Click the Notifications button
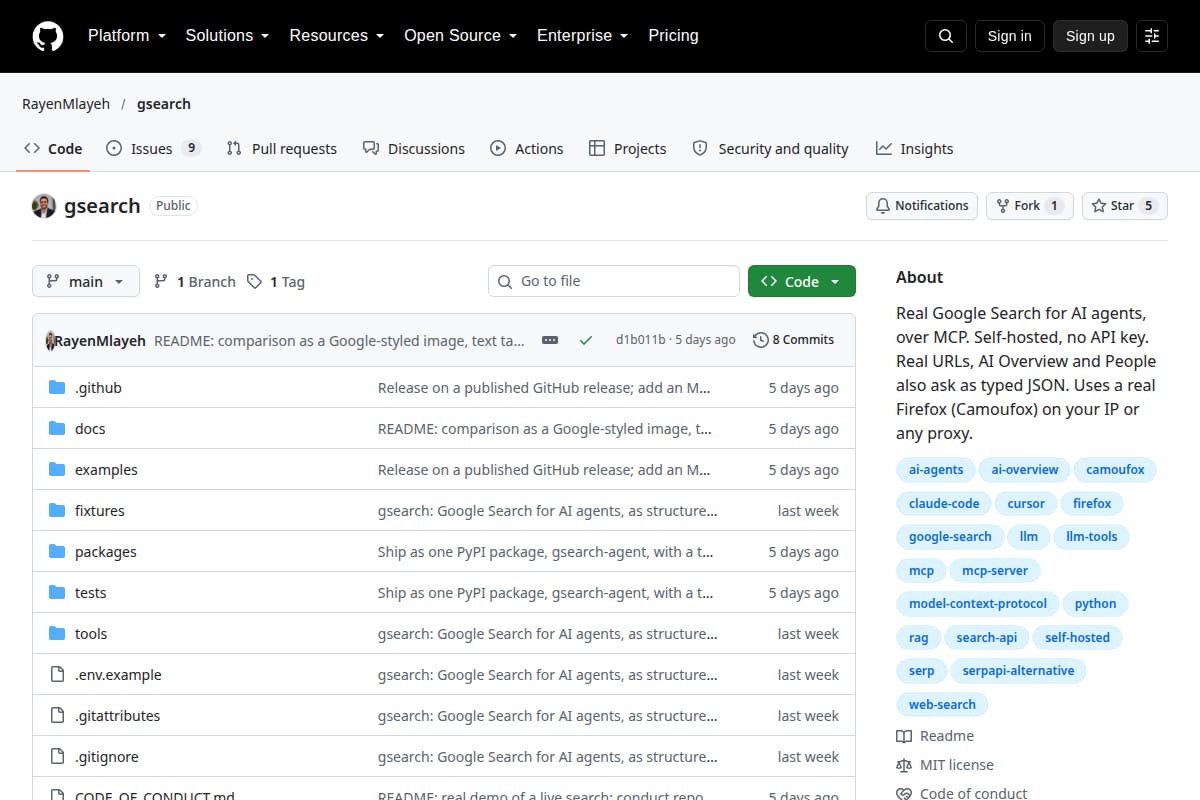Image resolution: width=1200 pixels, height=800 pixels. (x=922, y=206)
